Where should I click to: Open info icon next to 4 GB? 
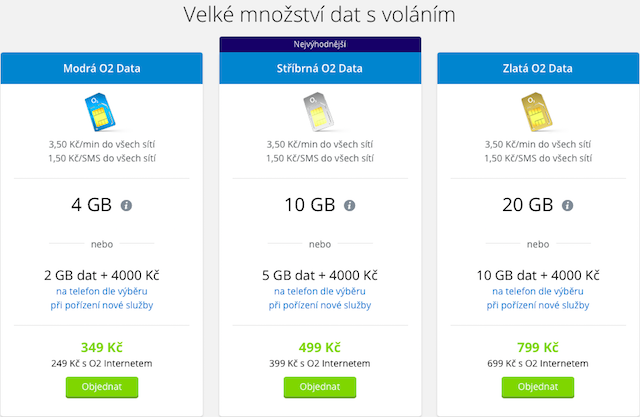(x=126, y=206)
